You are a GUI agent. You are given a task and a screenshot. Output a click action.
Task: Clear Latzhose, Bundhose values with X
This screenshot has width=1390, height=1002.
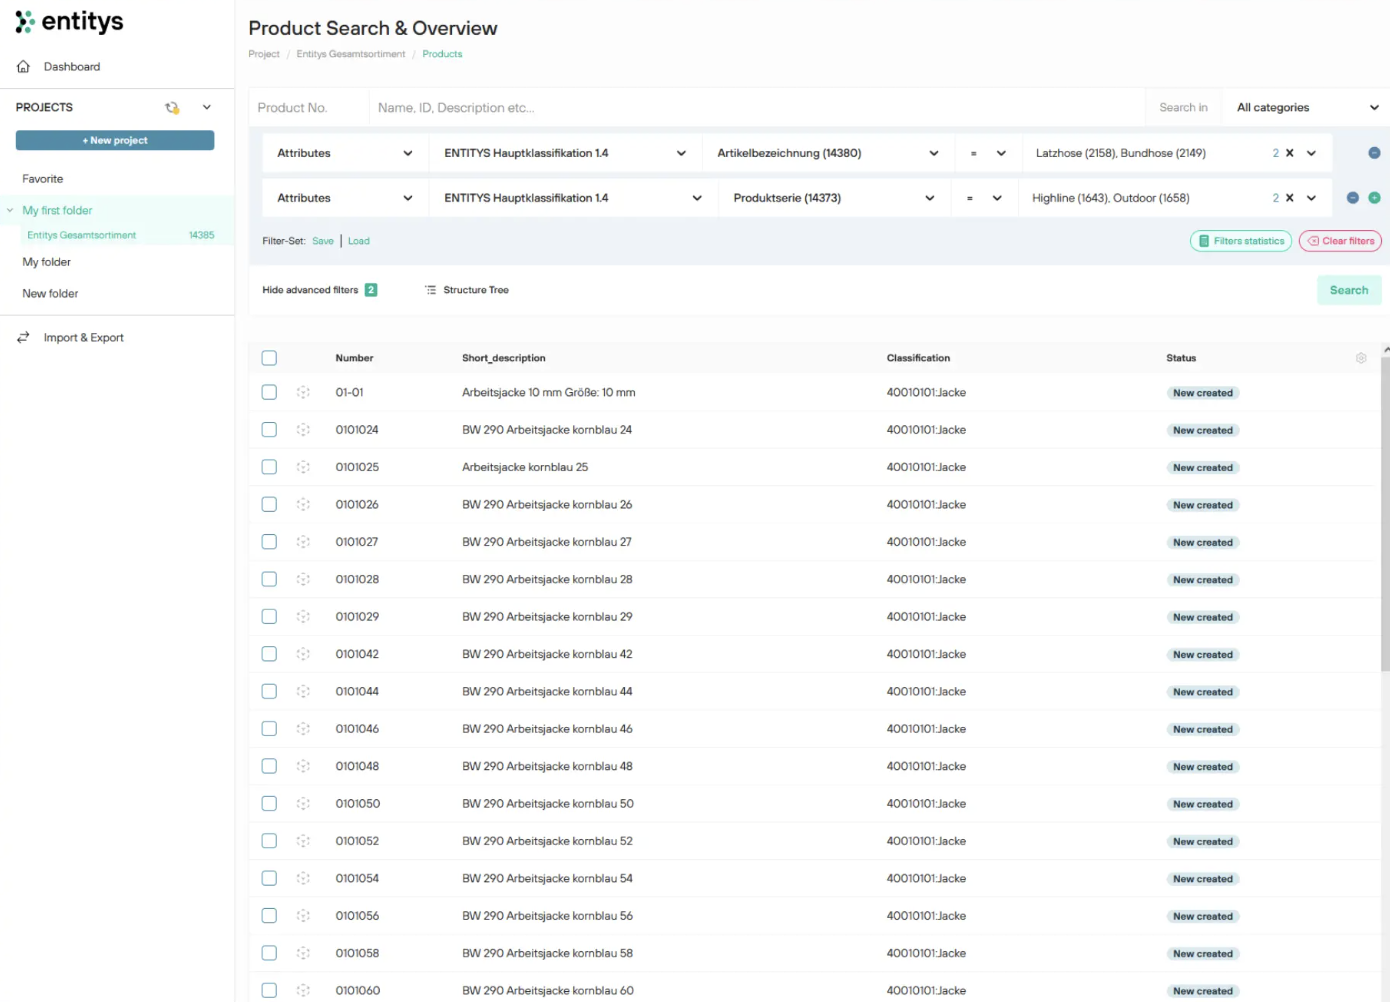point(1290,153)
